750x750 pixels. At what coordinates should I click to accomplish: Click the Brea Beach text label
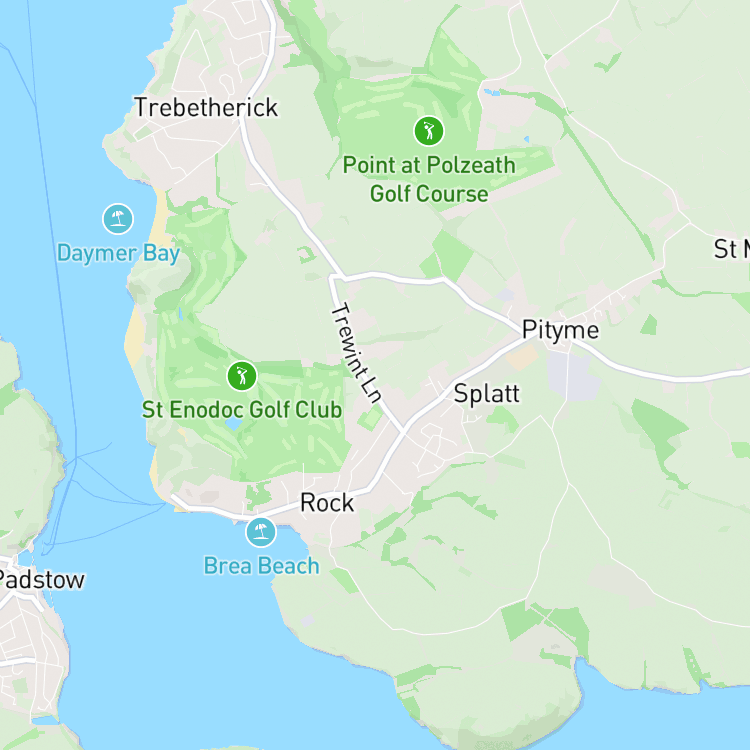[261, 566]
